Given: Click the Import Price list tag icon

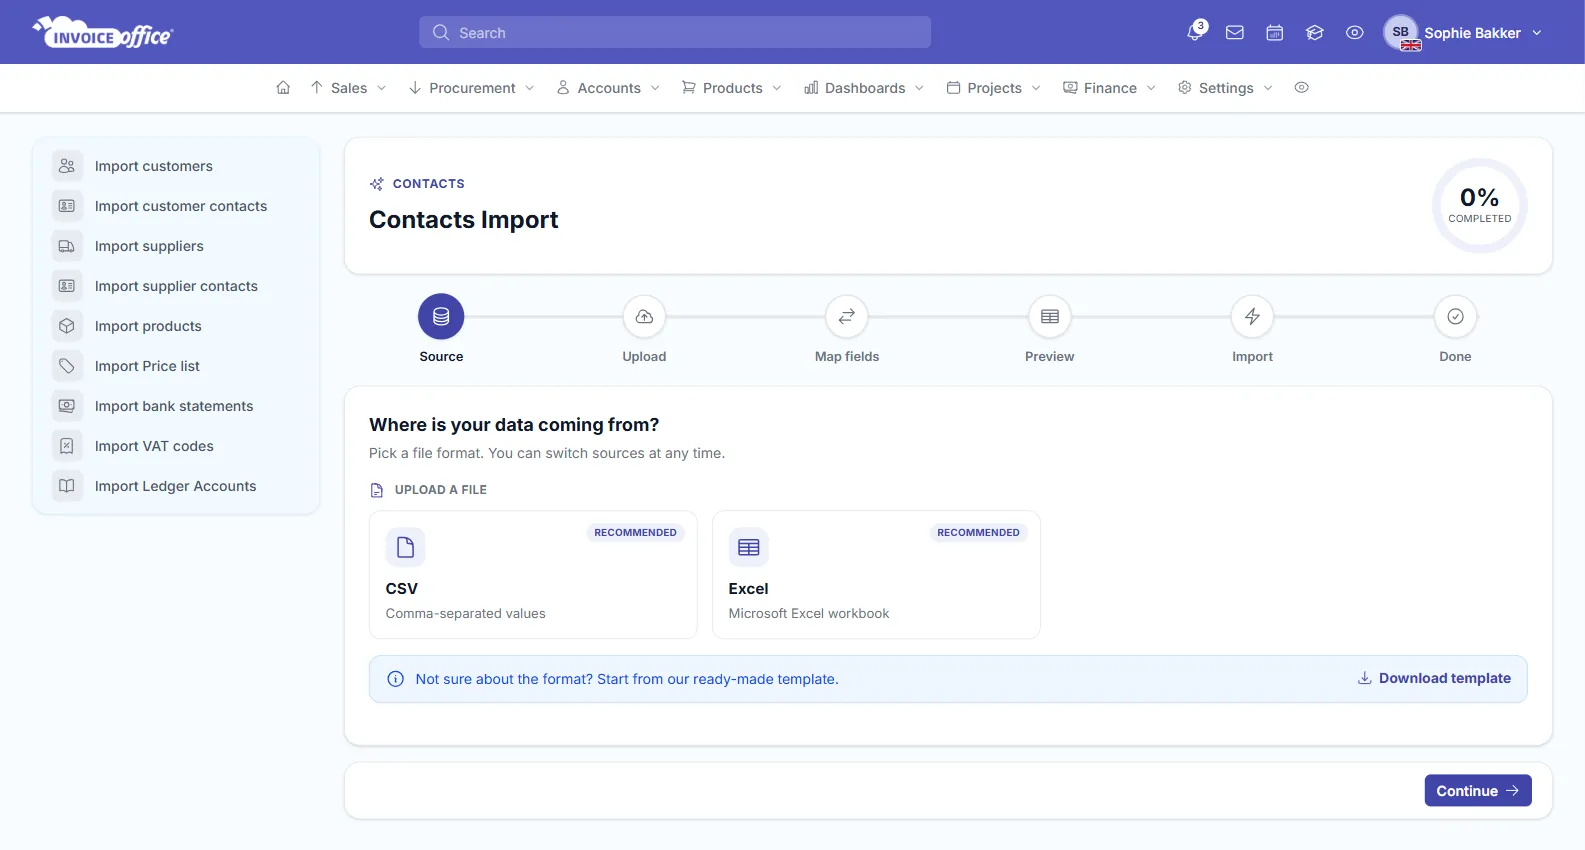Looking at the screenshot, I should point(67,366).
